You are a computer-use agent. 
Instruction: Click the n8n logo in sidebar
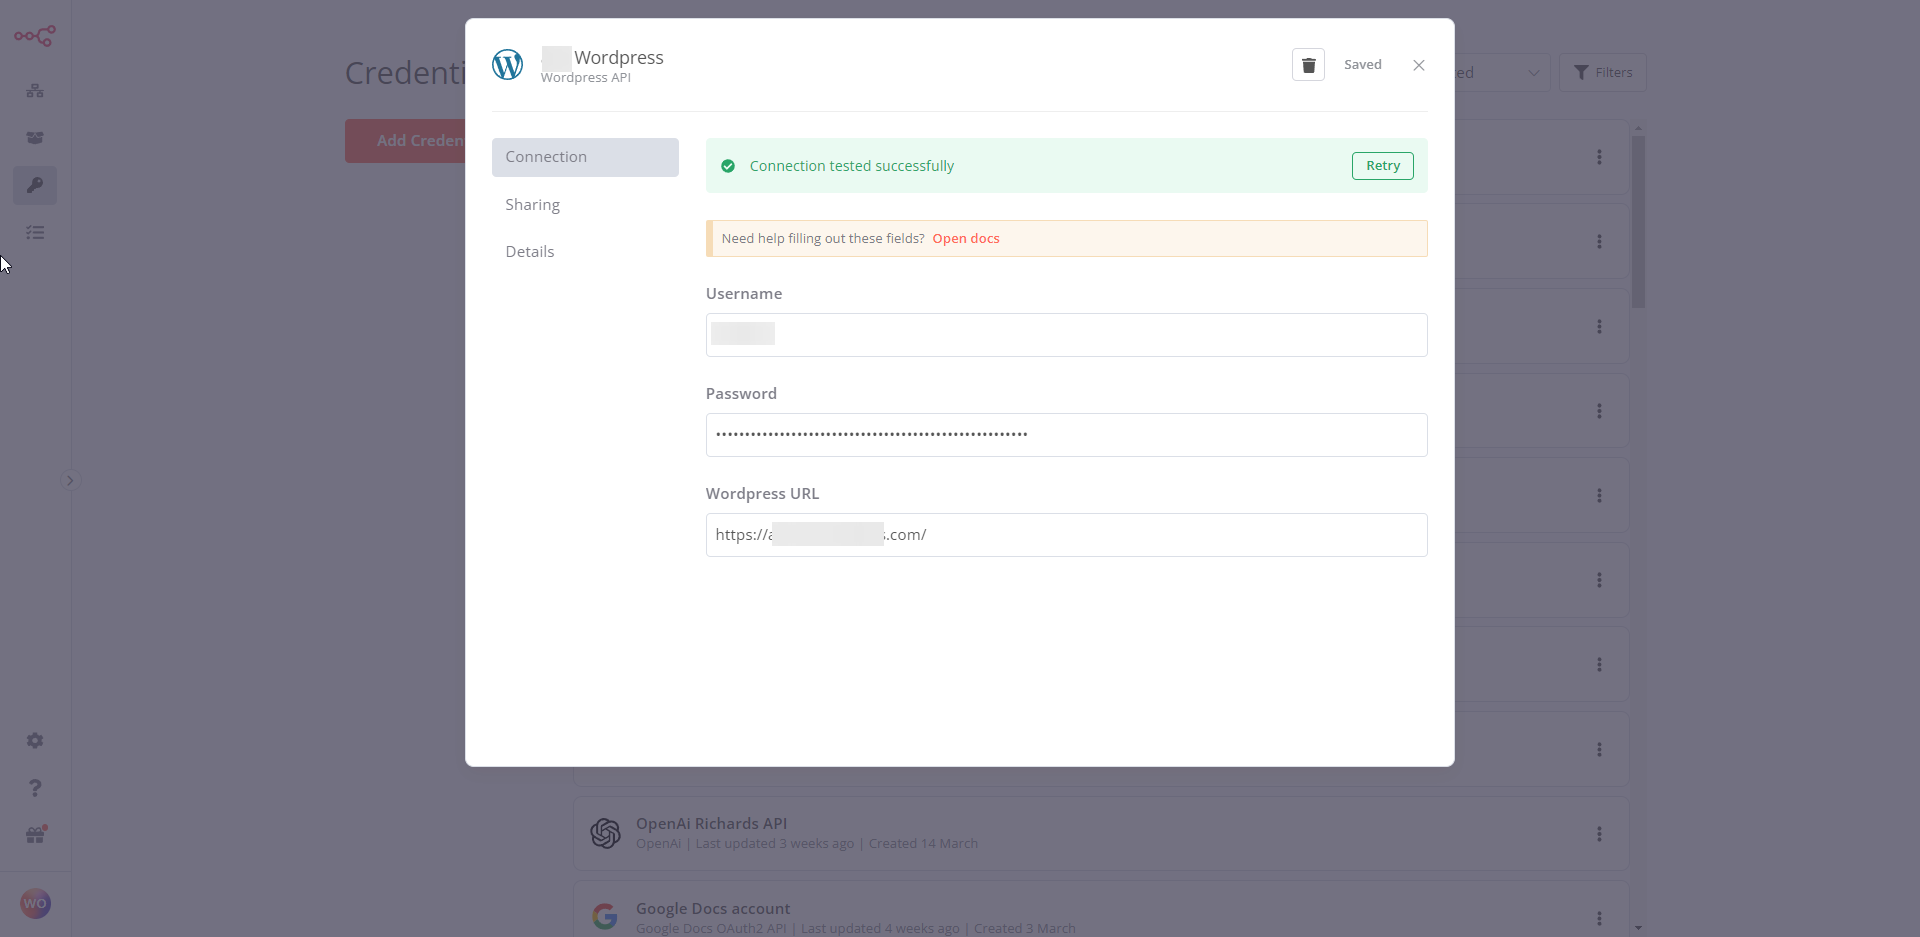(x=35, y=37)
